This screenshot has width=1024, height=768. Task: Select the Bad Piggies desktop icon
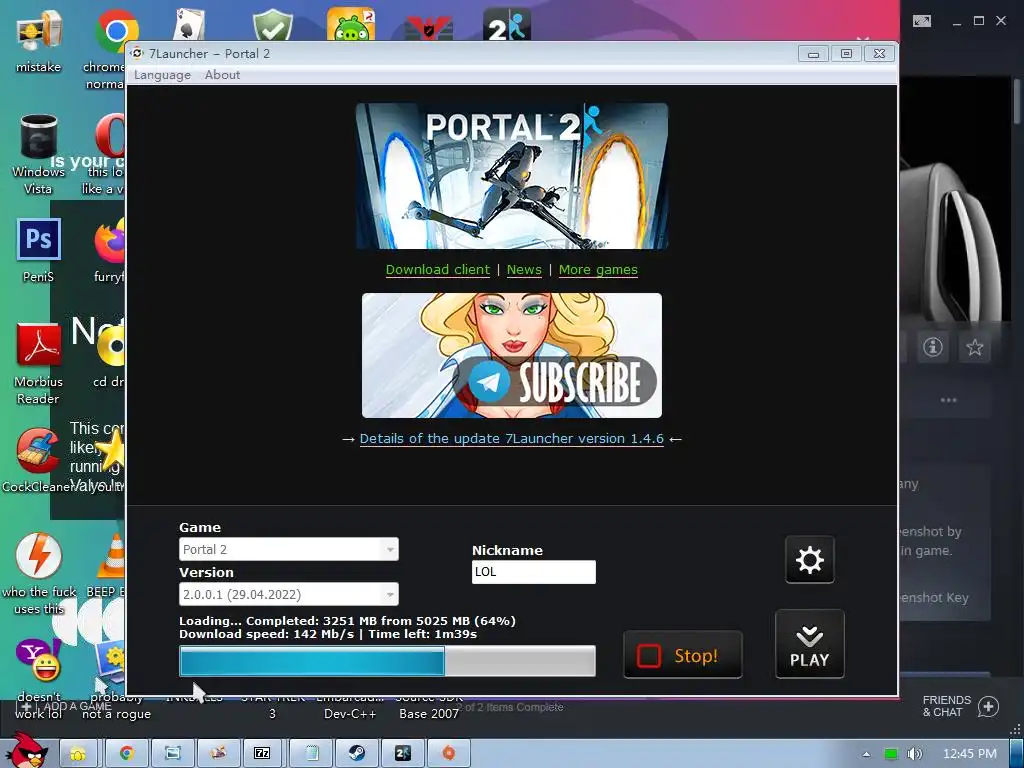[x=351, y=25]
